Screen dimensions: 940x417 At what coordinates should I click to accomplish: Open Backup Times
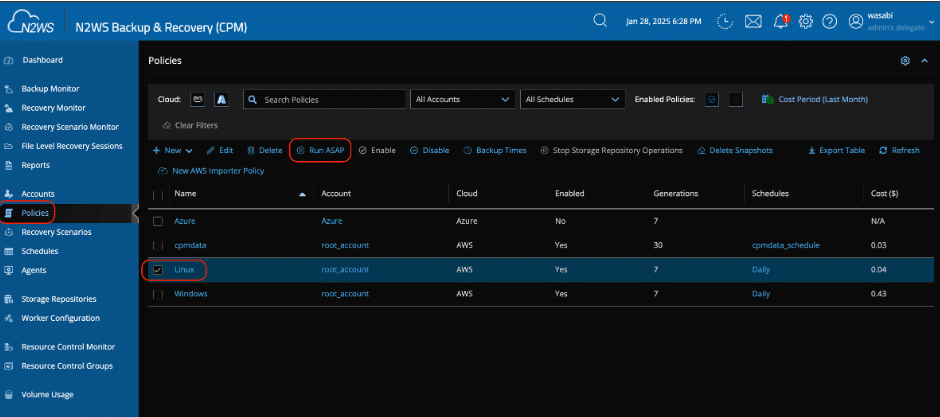495,150
